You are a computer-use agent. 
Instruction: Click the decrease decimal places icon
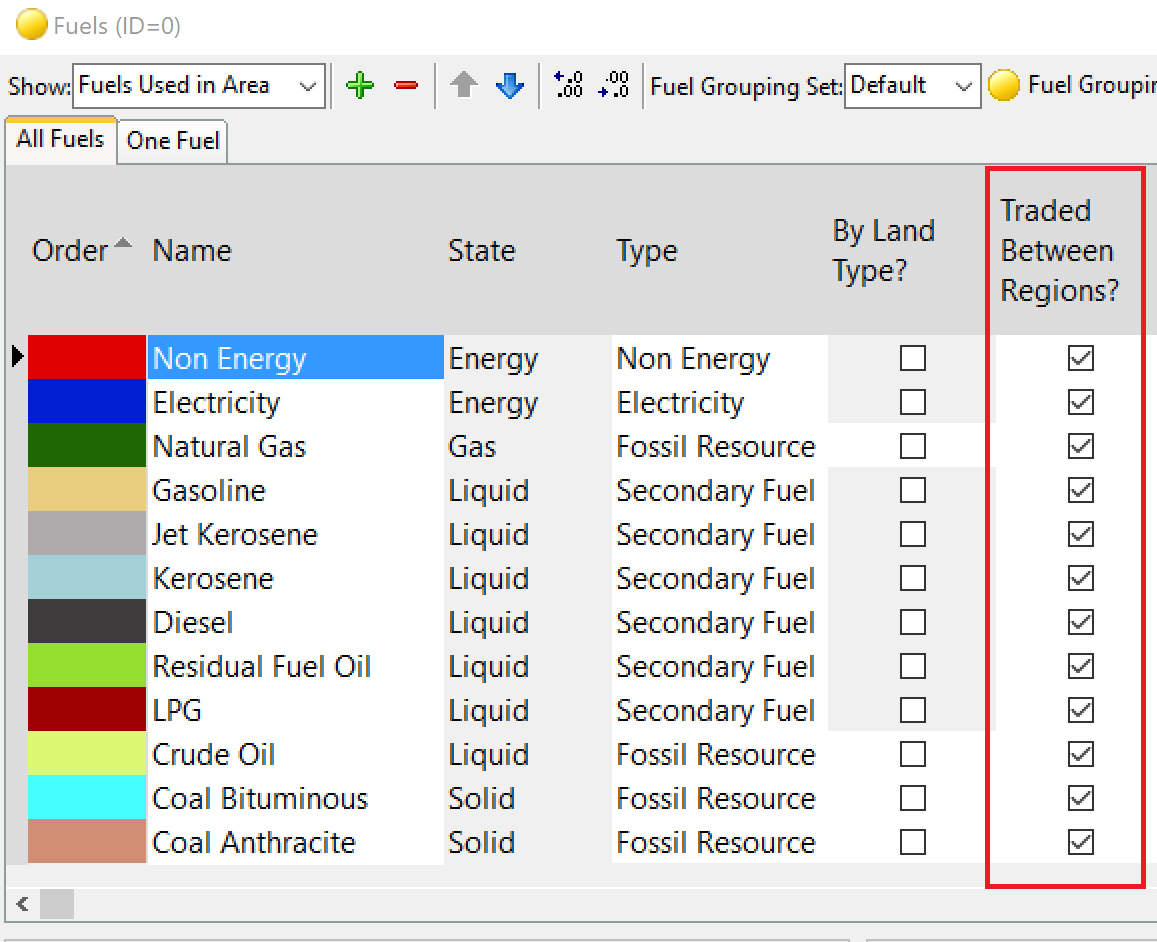coord(614,86)
